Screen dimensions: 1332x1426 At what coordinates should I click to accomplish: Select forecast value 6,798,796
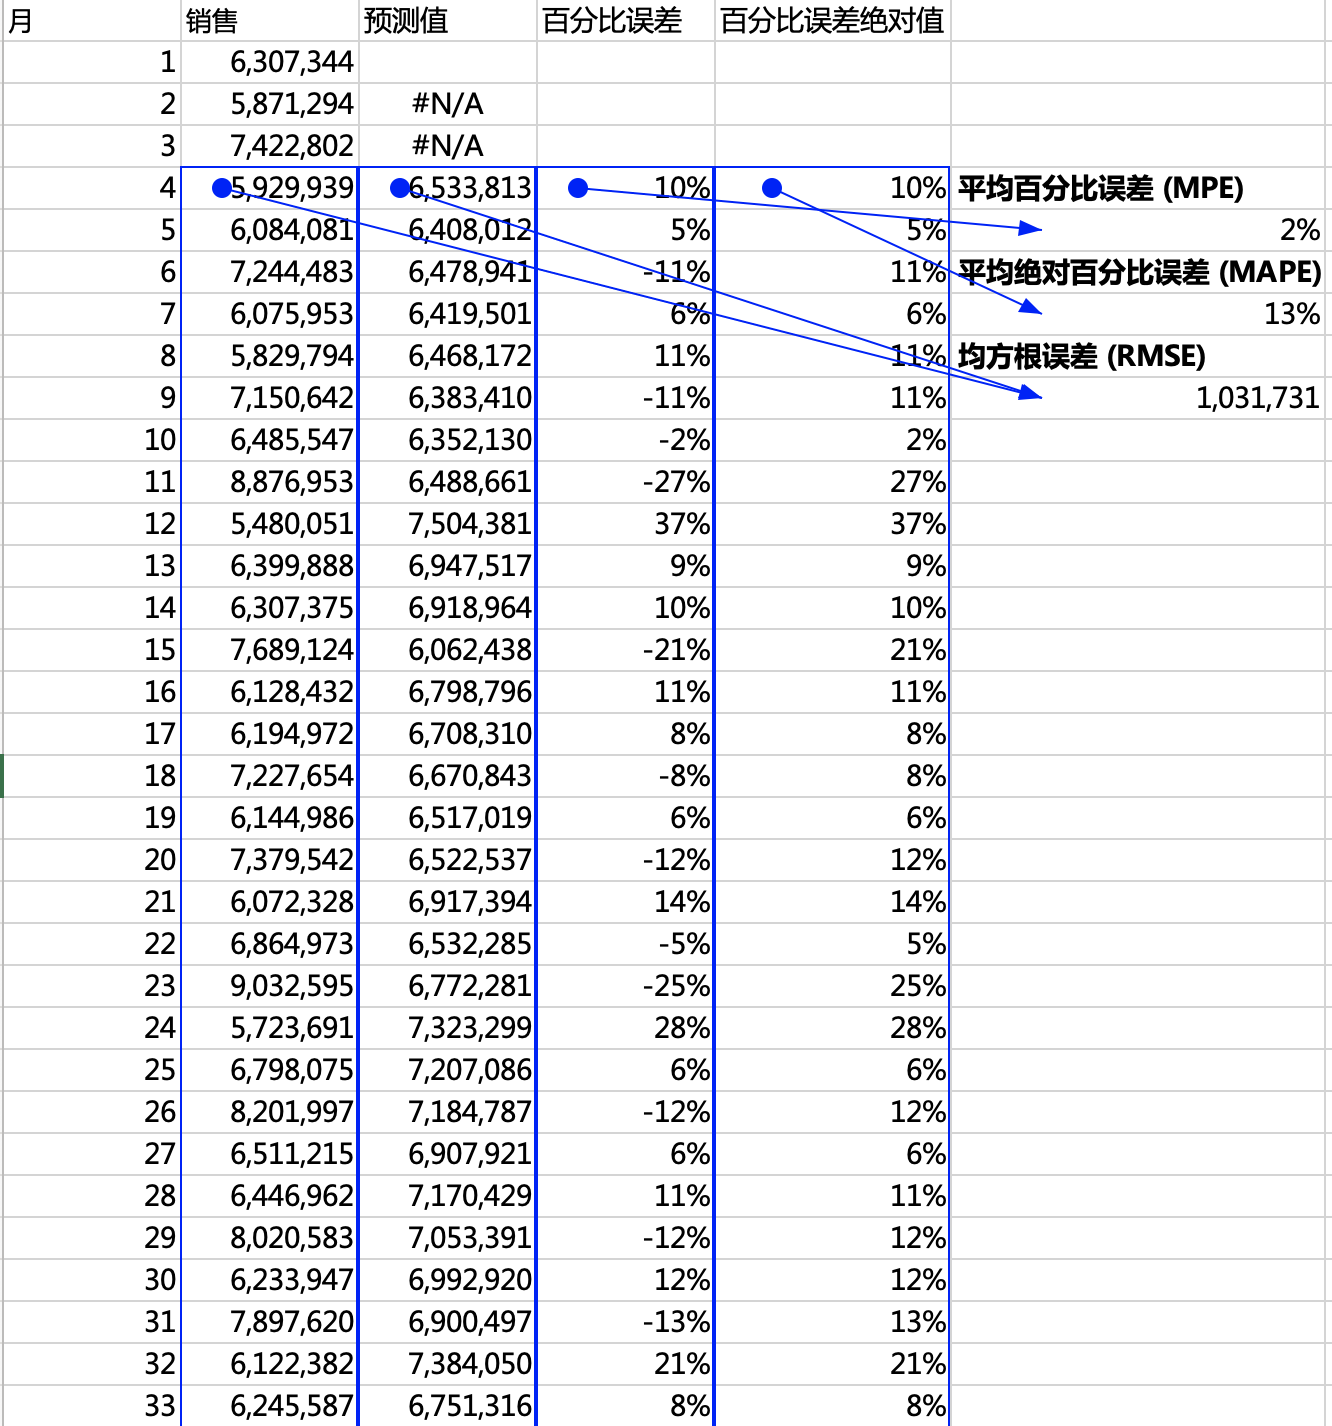pos(447,692)
